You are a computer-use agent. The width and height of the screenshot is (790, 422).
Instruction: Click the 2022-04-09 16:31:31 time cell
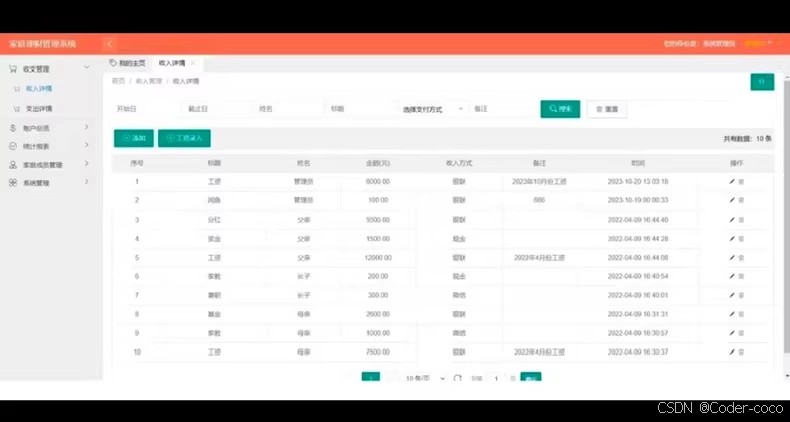pos(638,314)
